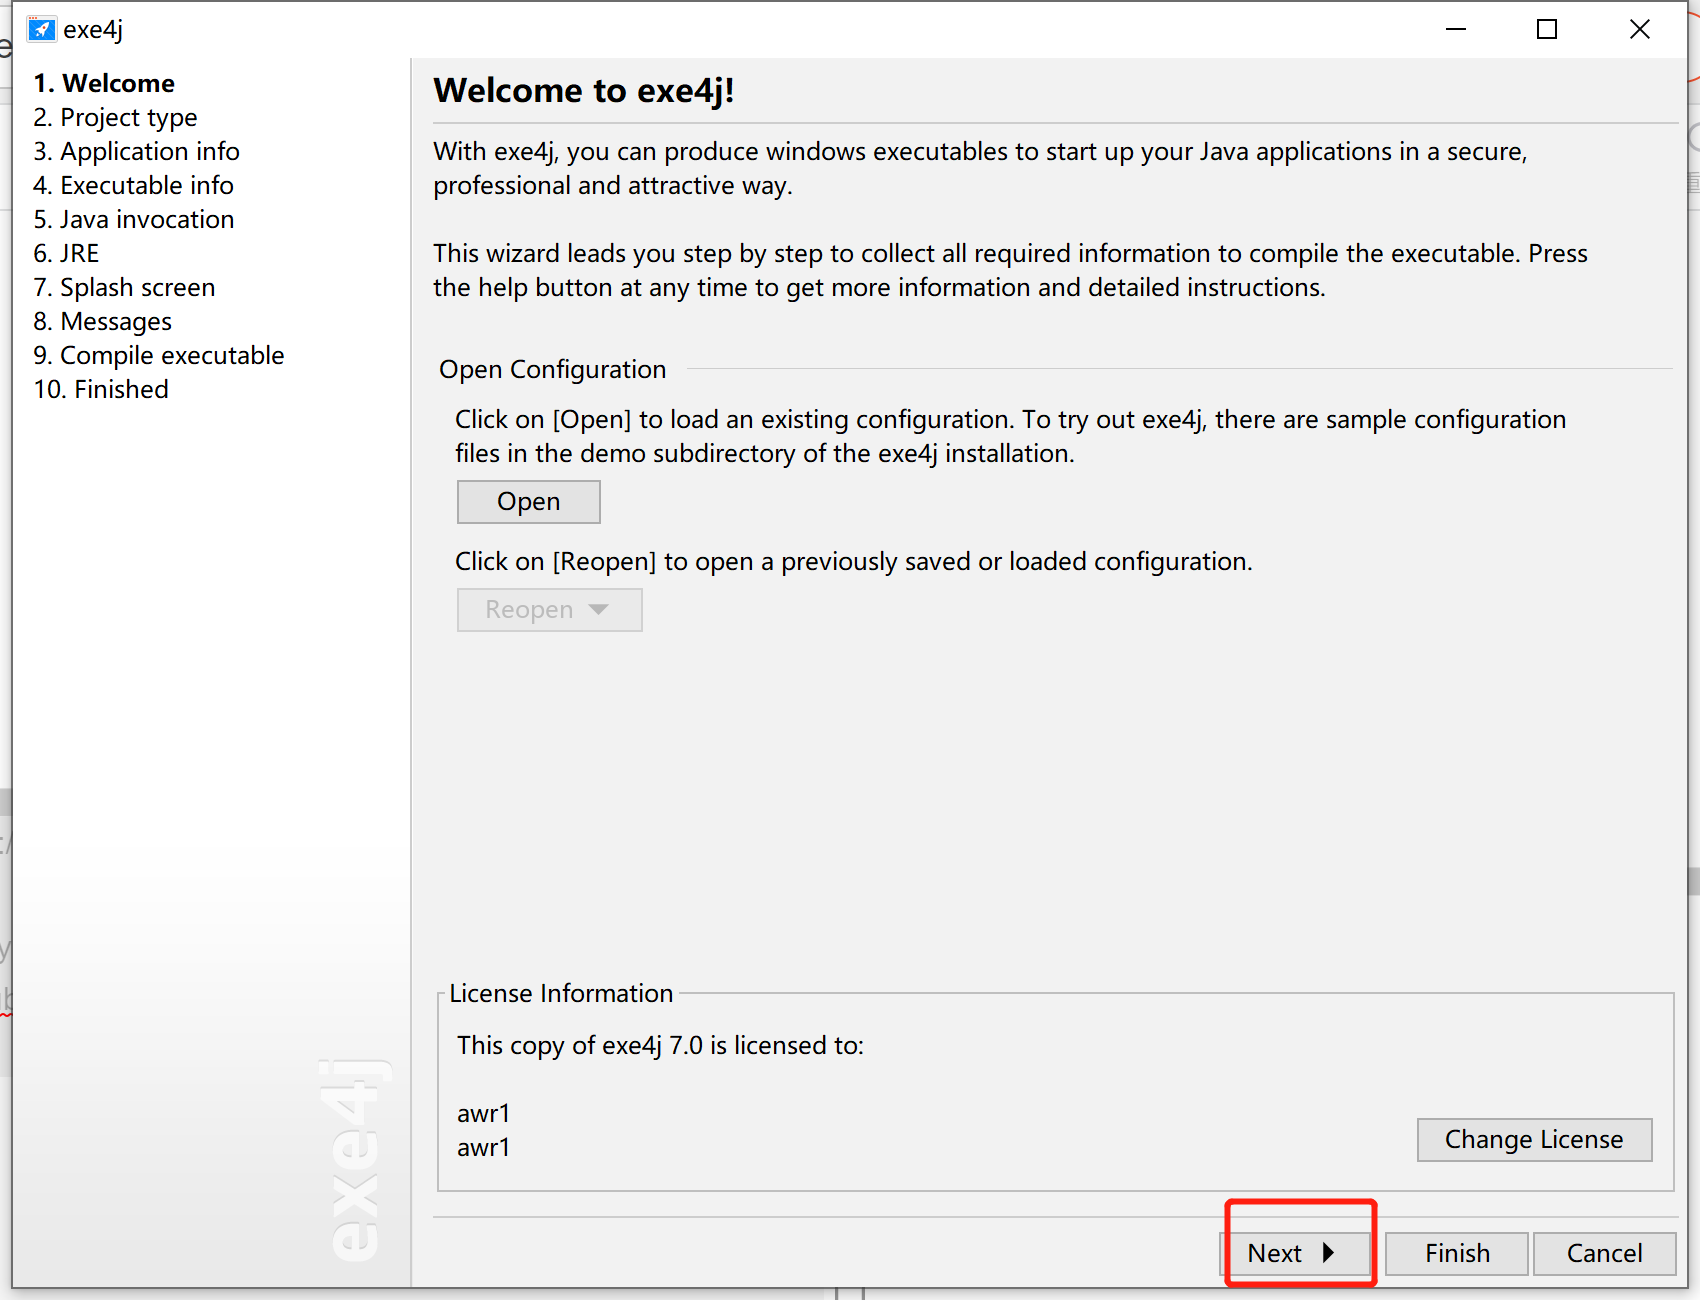The image size is (1700, 1300).
Task: Click the Finish button
Action: tap(1457, 1254)
